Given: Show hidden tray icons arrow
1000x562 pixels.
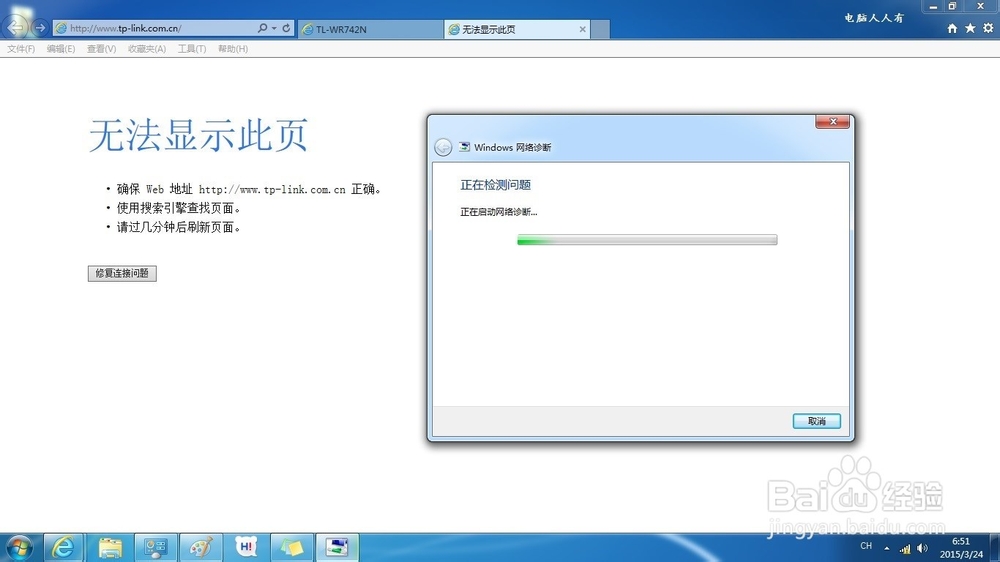Looking at the screenshot, I should click(x=886, y=548).
